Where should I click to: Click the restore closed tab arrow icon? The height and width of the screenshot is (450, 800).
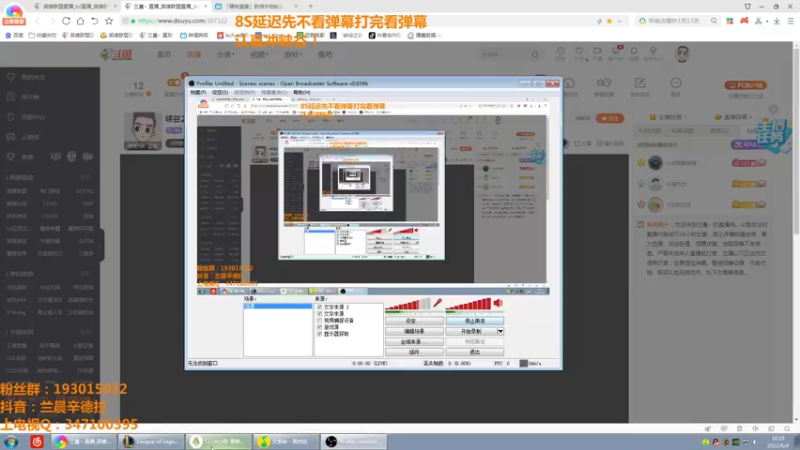click(x=94, y=21)
